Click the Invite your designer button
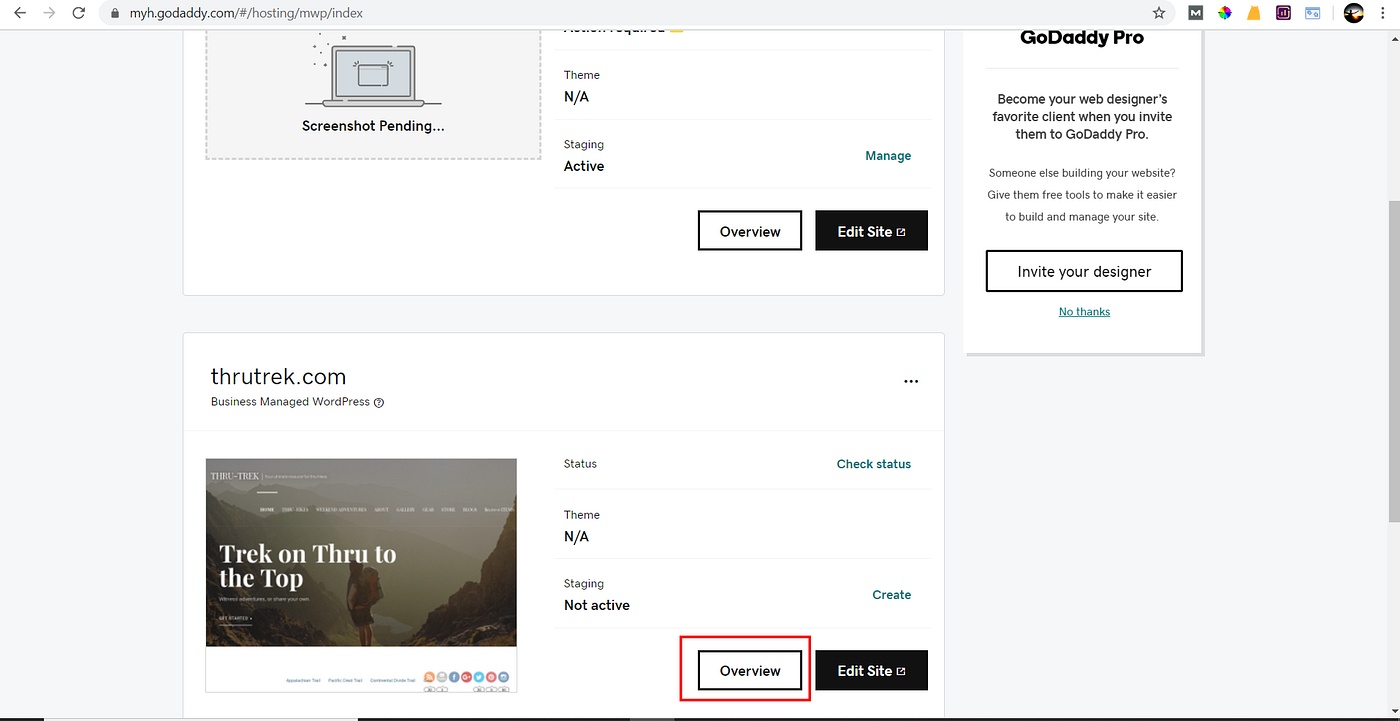1400x721 pixels. coord(1084,271)
